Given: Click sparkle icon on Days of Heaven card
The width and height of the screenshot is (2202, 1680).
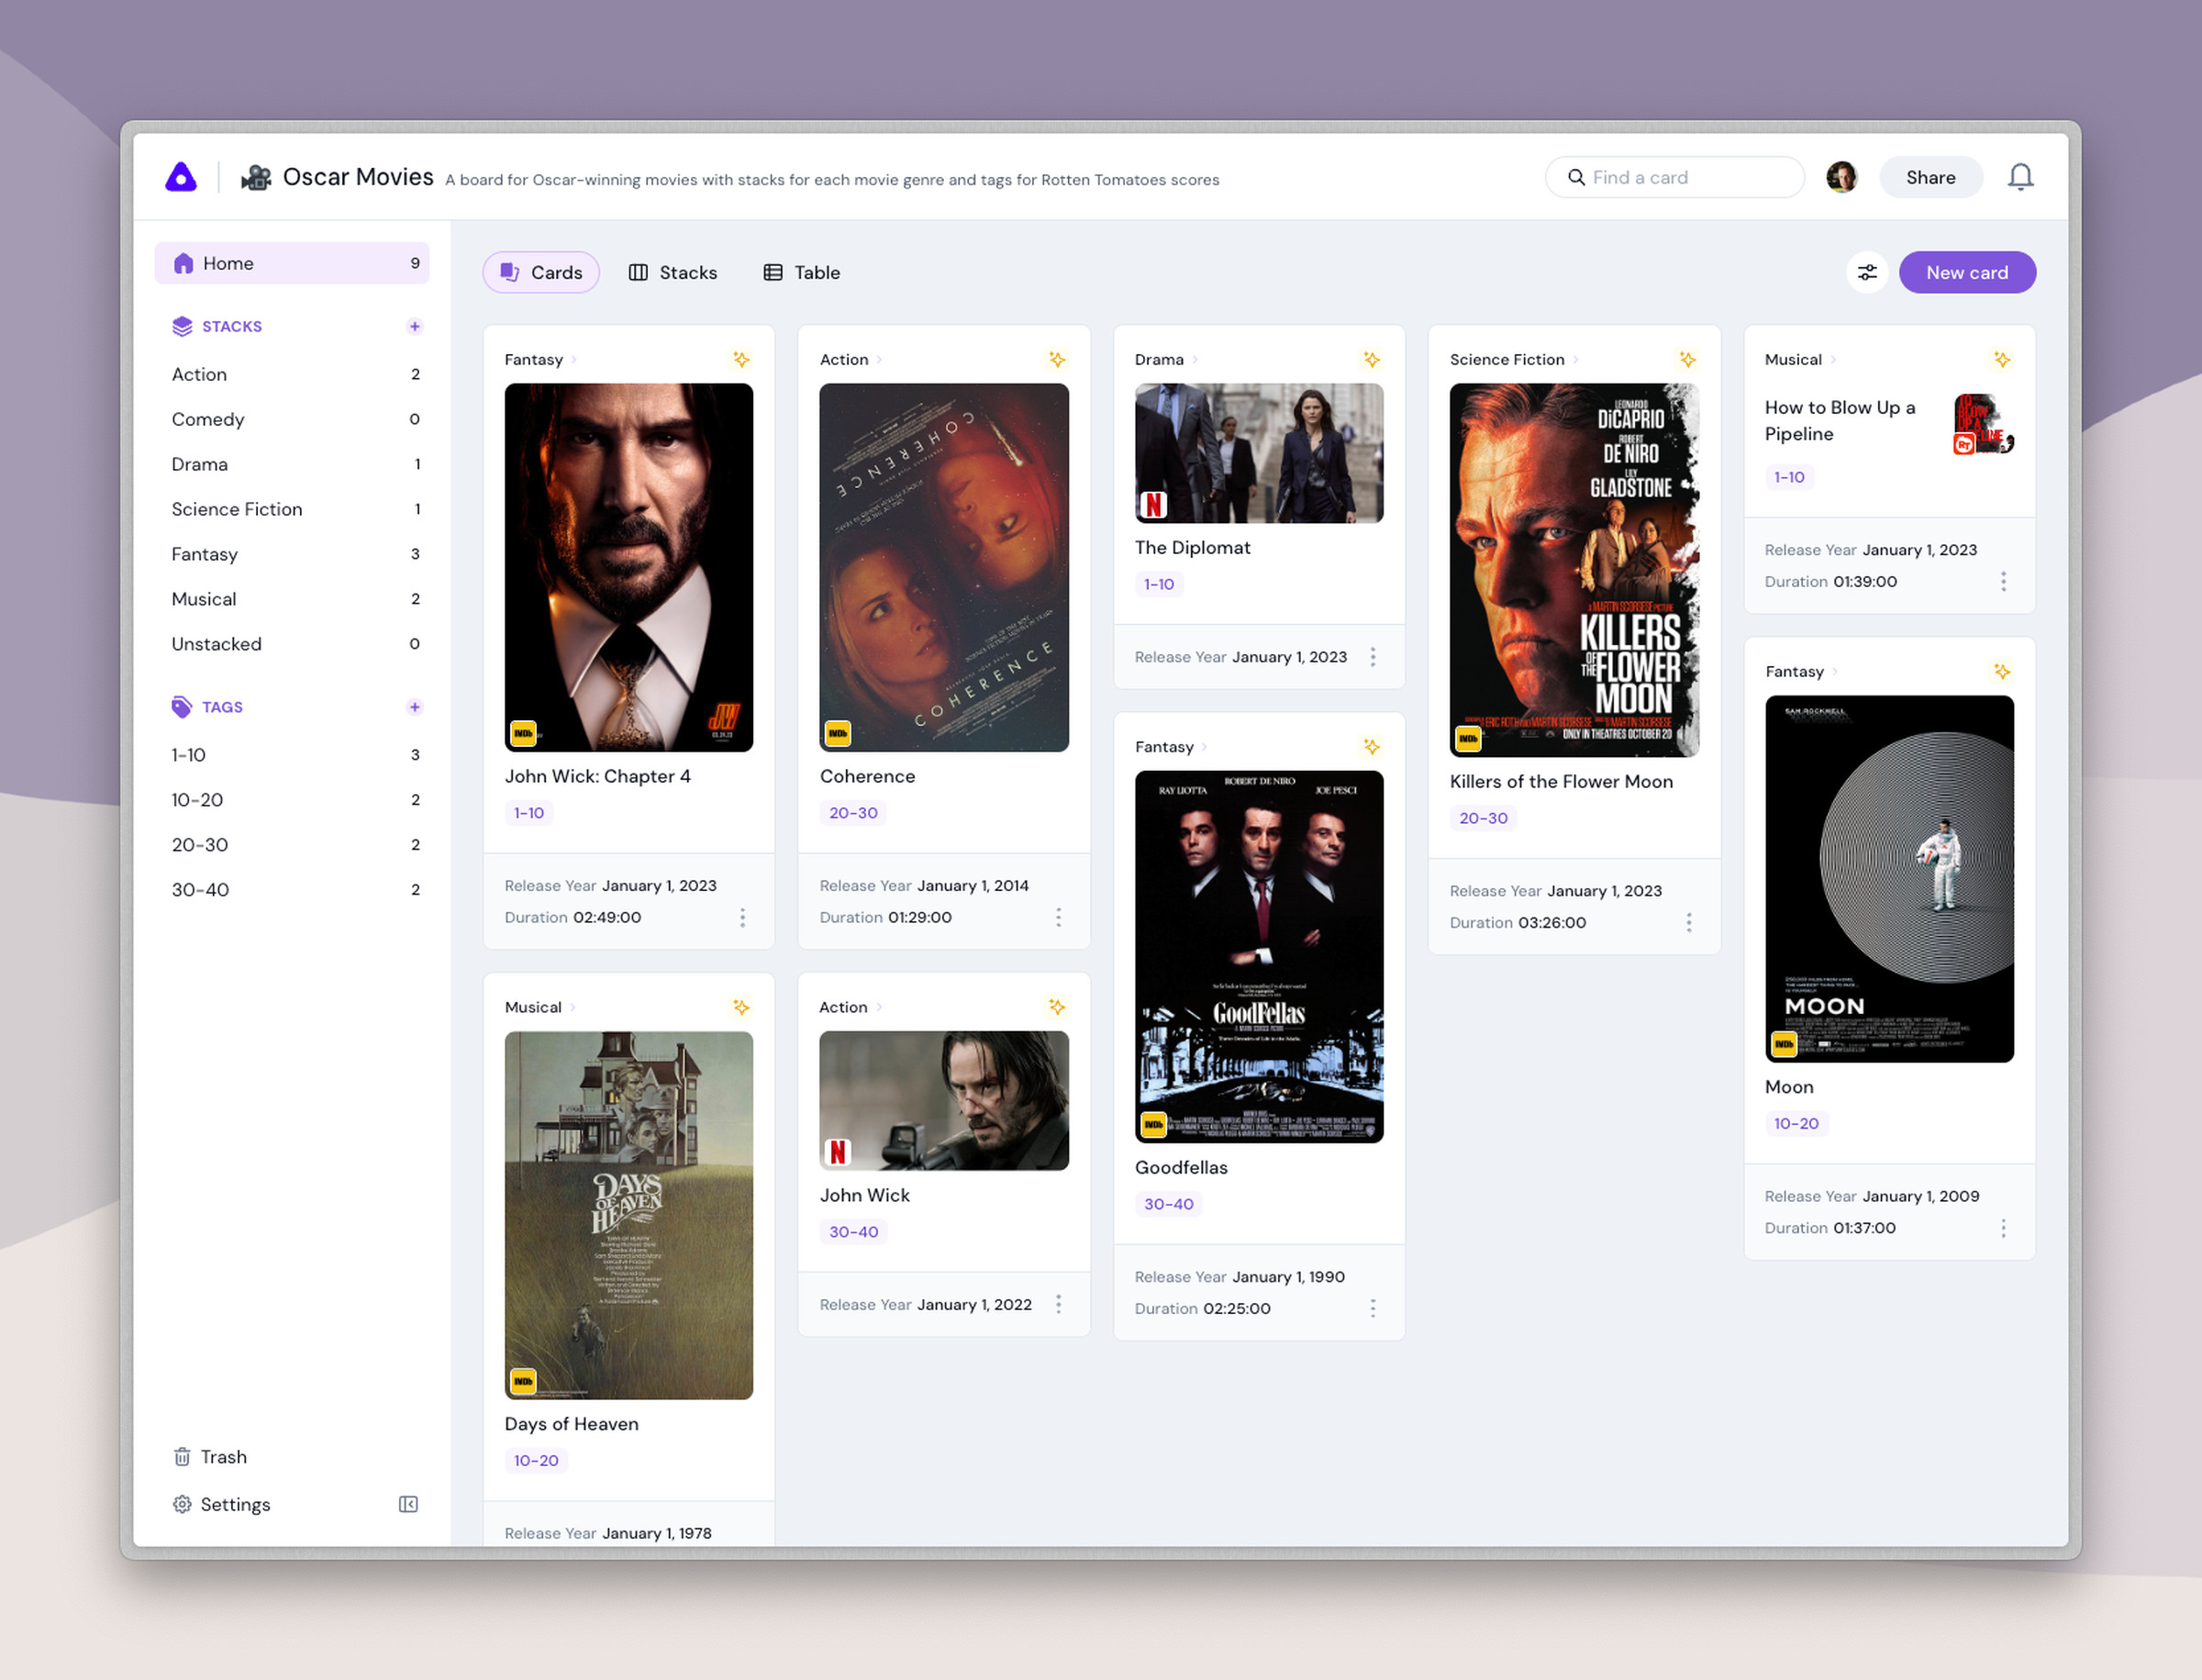Looking at the screenshot, I should 741,1007.
